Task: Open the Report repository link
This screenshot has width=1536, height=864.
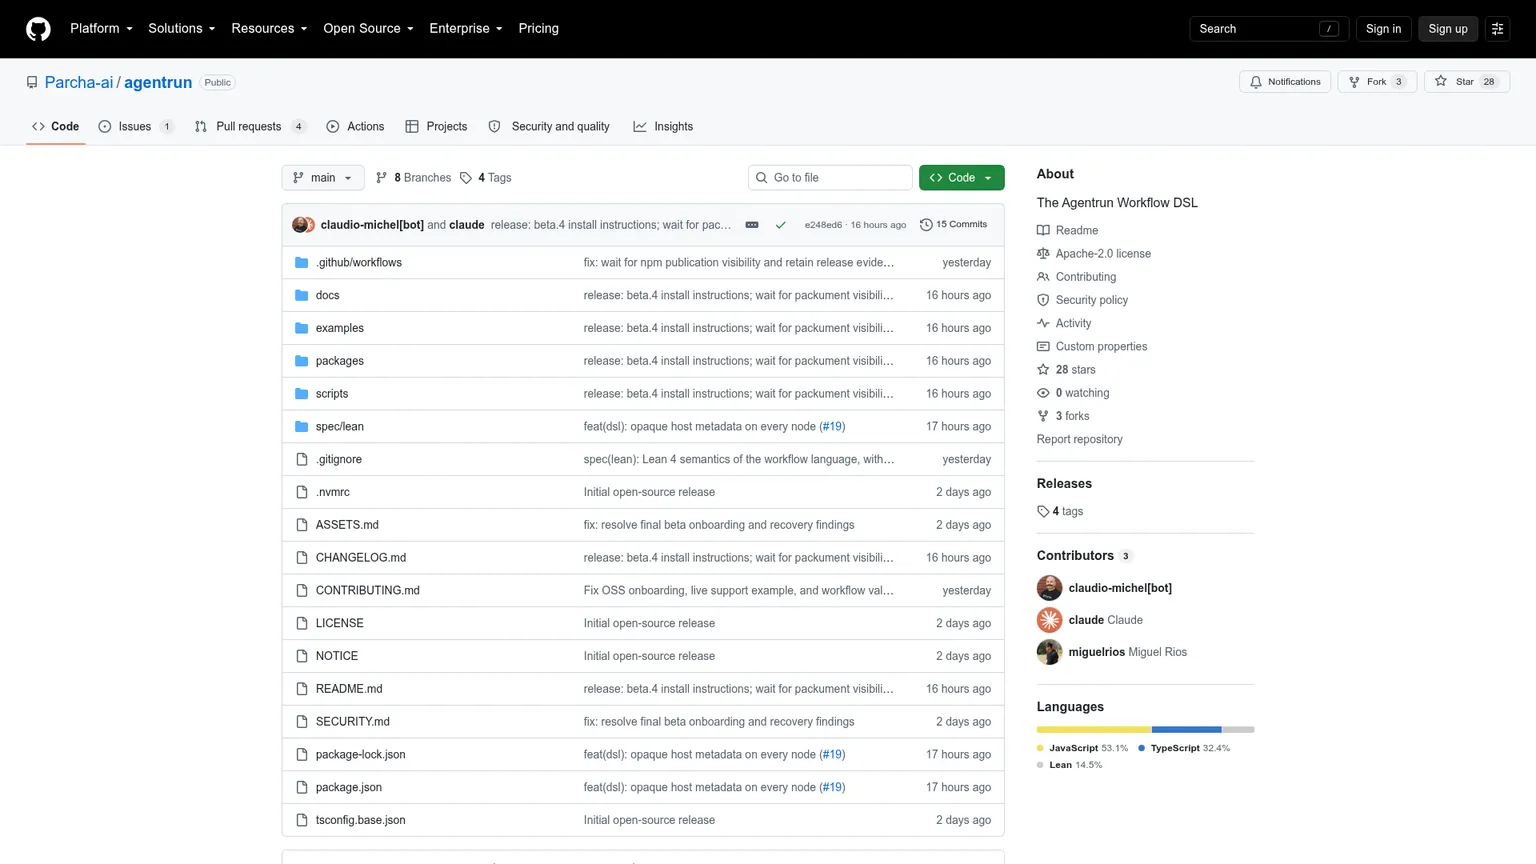Action: [1080, 440]
